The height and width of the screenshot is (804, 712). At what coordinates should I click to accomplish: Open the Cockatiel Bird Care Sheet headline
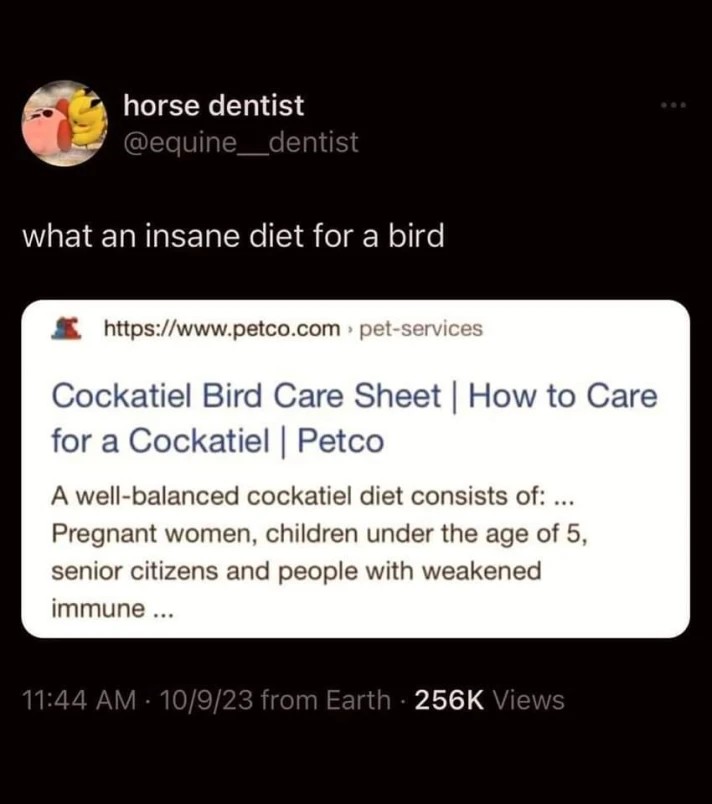[x=356, y=416]
